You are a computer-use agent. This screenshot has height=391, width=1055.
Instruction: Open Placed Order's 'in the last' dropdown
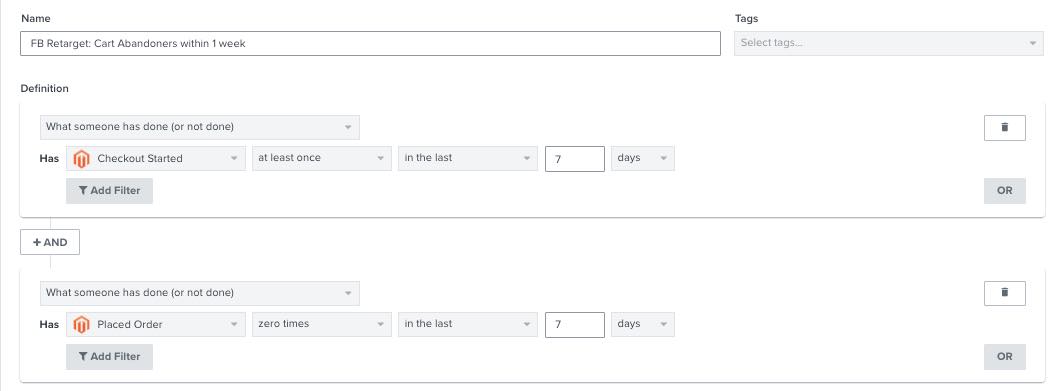click(468, 324)
